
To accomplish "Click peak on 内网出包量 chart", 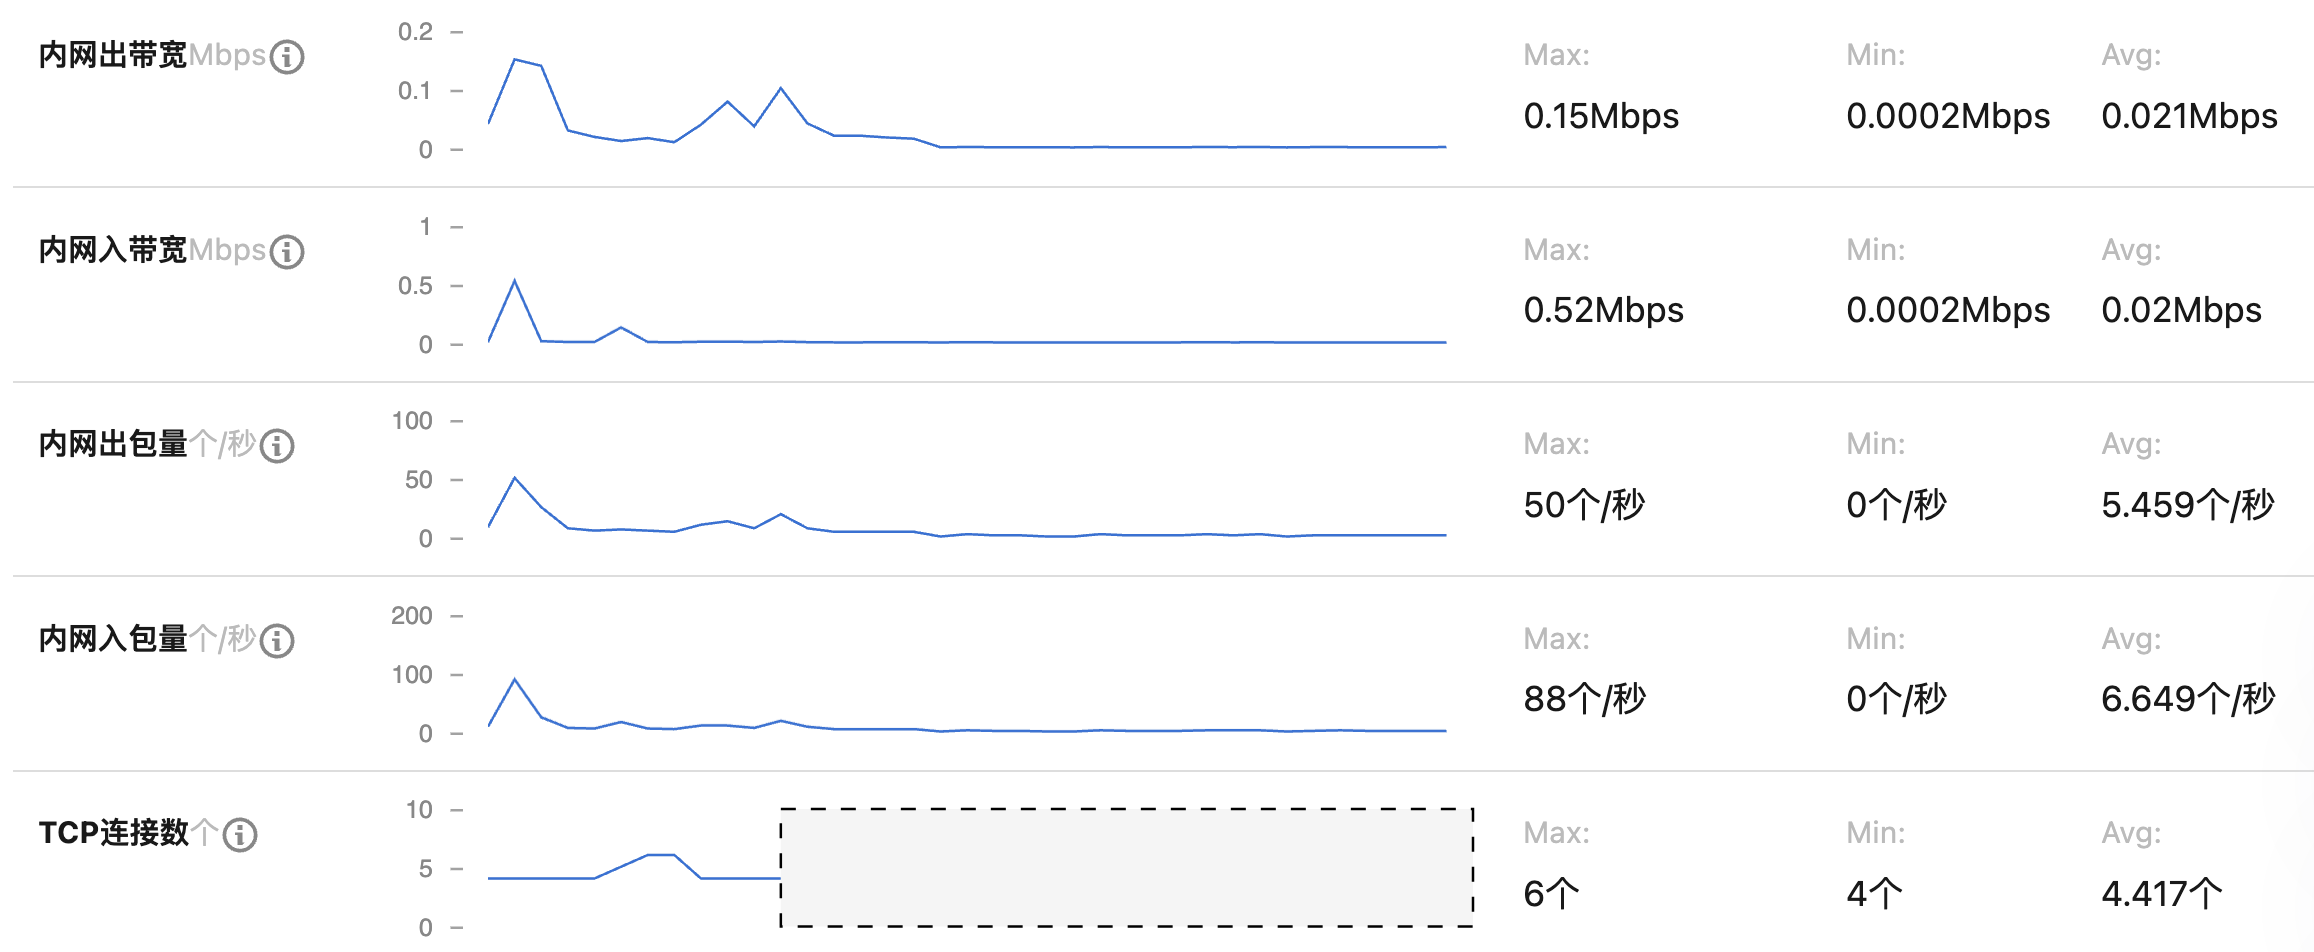I will tap(515, 478).
